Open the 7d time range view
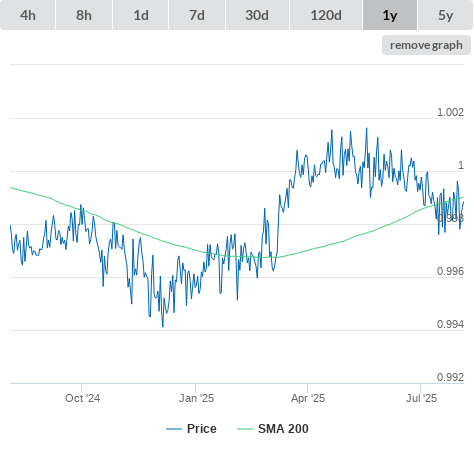Viewport: 474px width, 455px height. click(197, 15)
